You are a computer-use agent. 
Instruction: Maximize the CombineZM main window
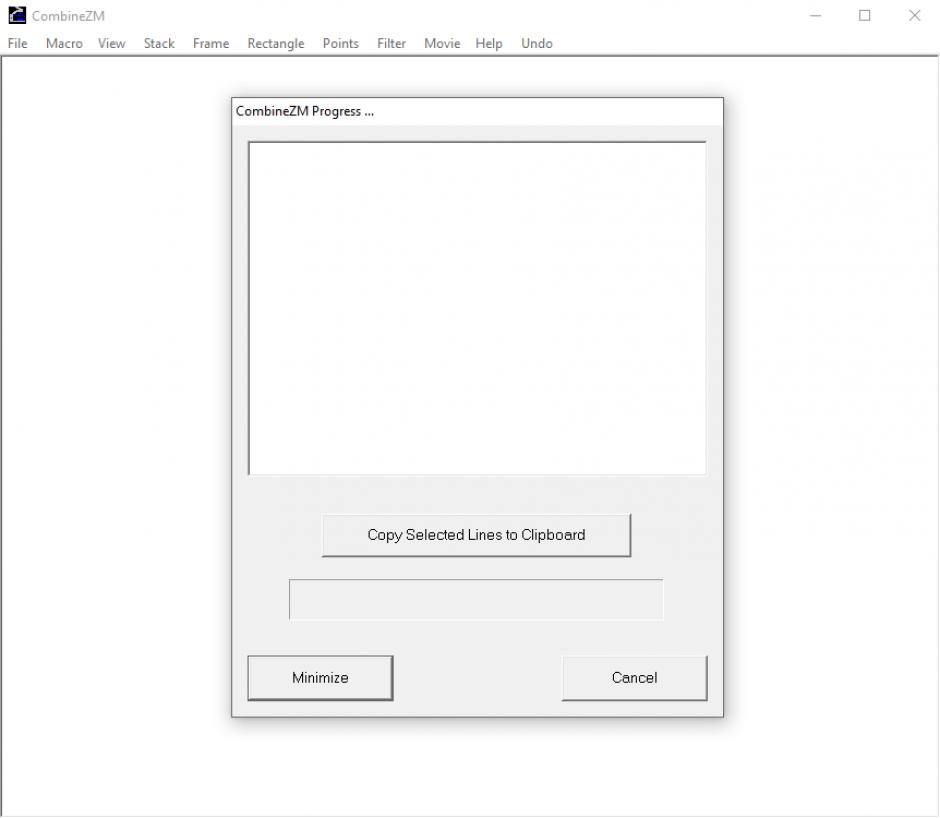pos(864,16)
